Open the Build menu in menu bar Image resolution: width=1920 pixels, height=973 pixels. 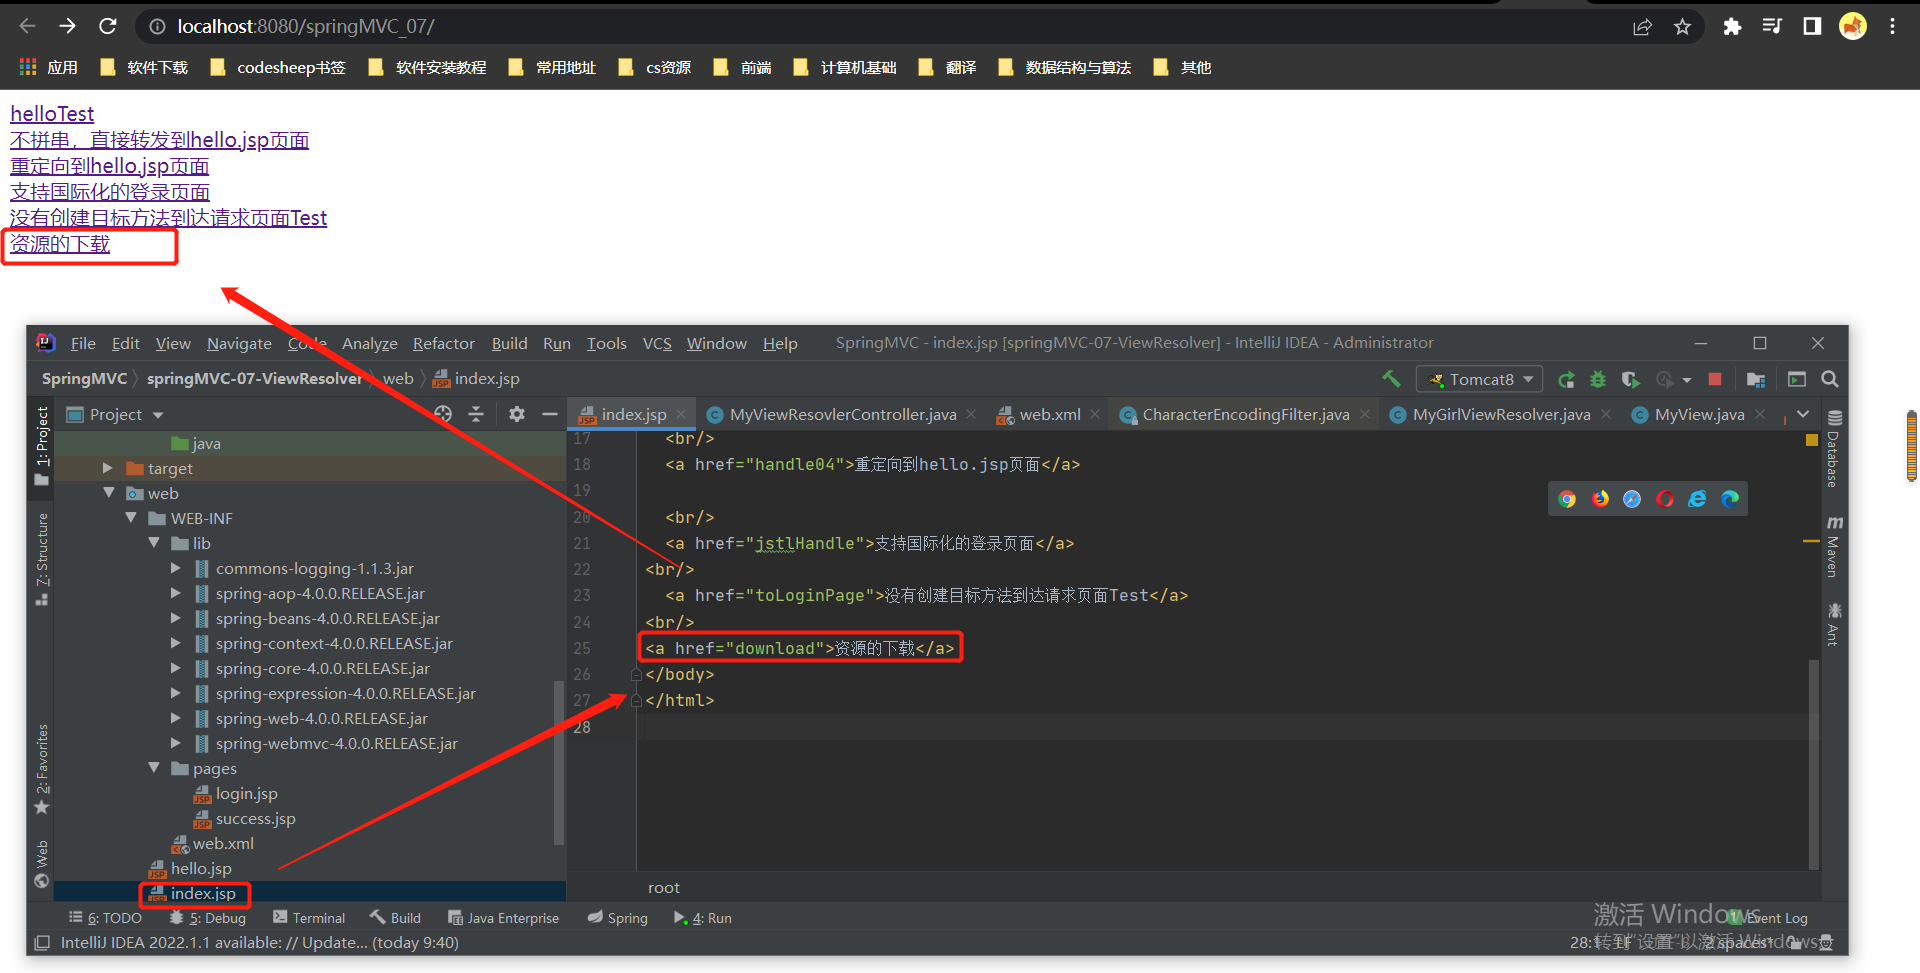click(509, 343)
